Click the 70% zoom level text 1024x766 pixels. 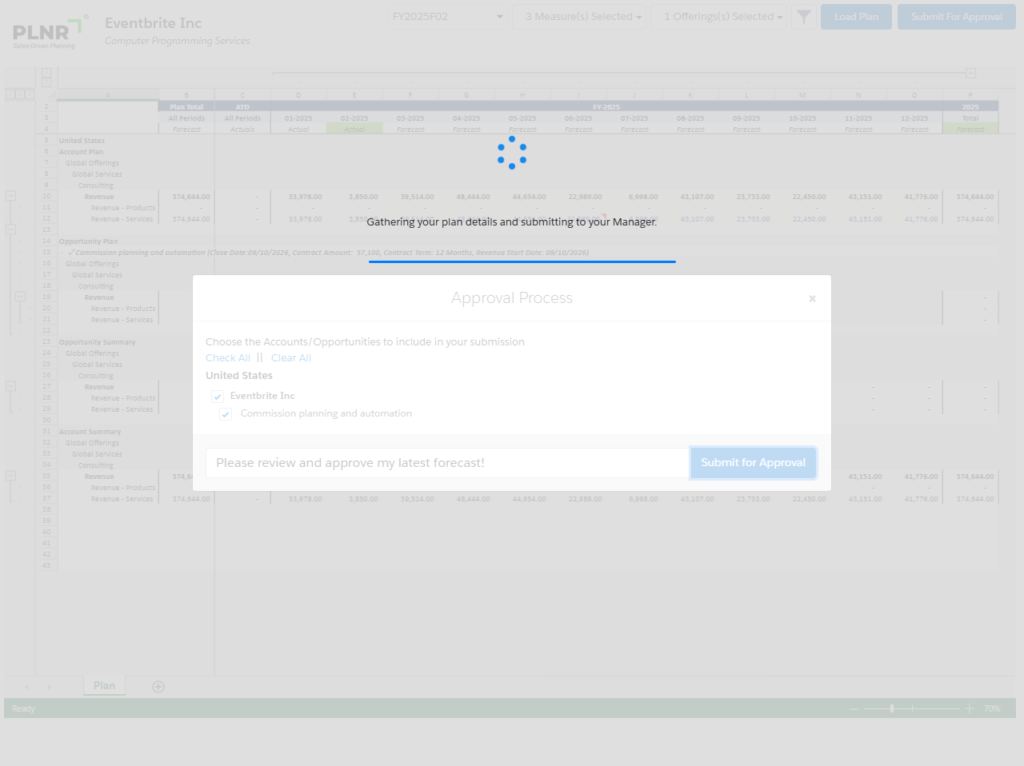pos(992,709)
